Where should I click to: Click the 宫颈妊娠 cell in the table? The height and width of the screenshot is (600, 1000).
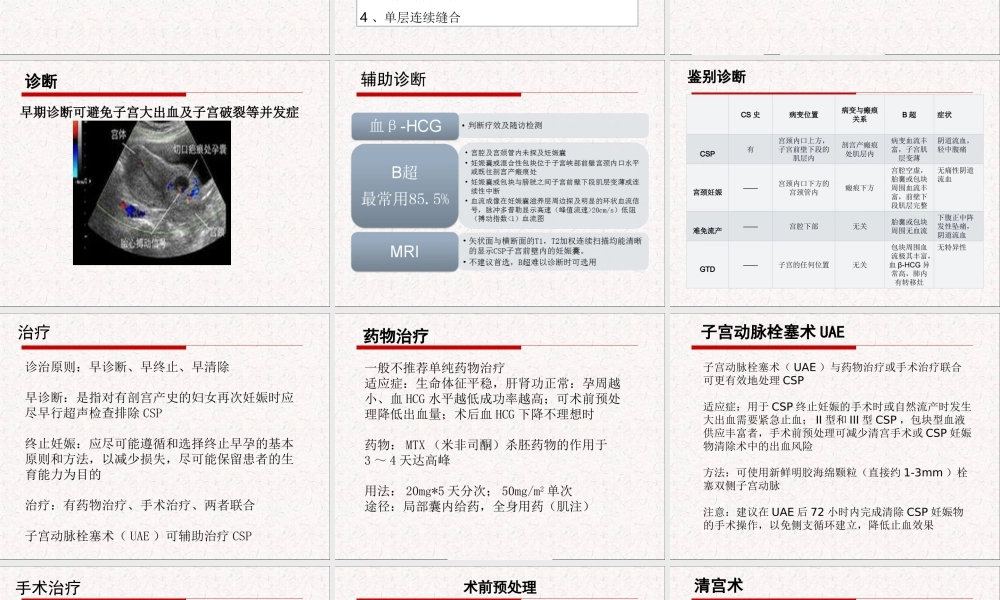[705, 194]
